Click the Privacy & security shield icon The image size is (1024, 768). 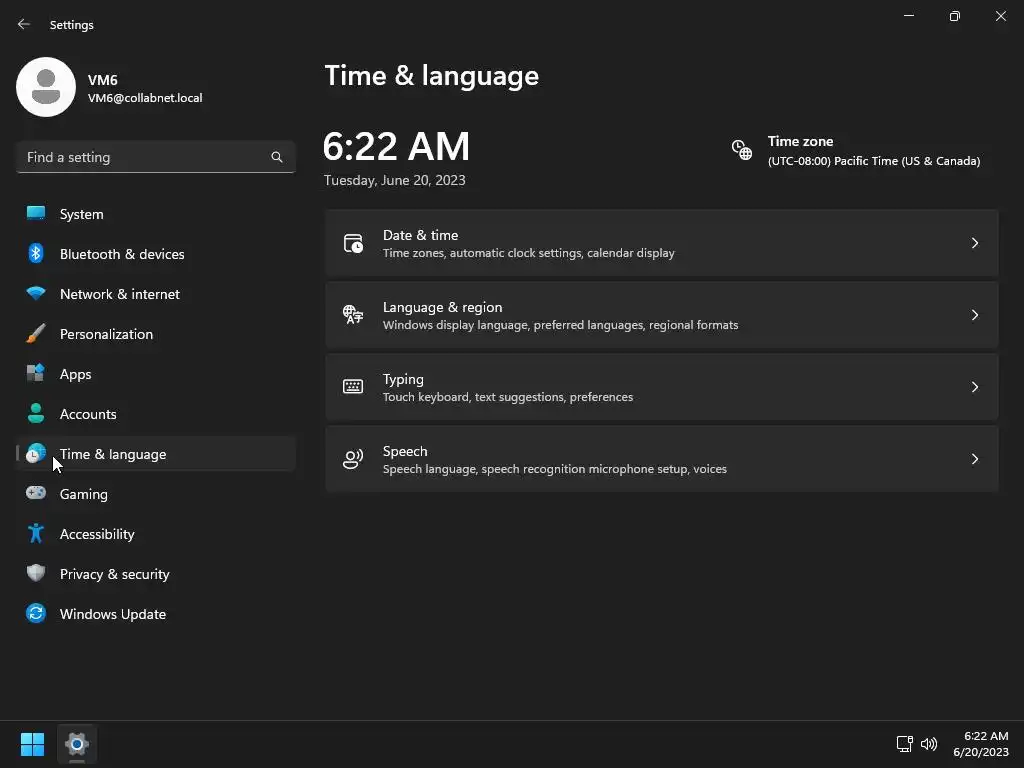pyautogui.click(x=36, y=574)
